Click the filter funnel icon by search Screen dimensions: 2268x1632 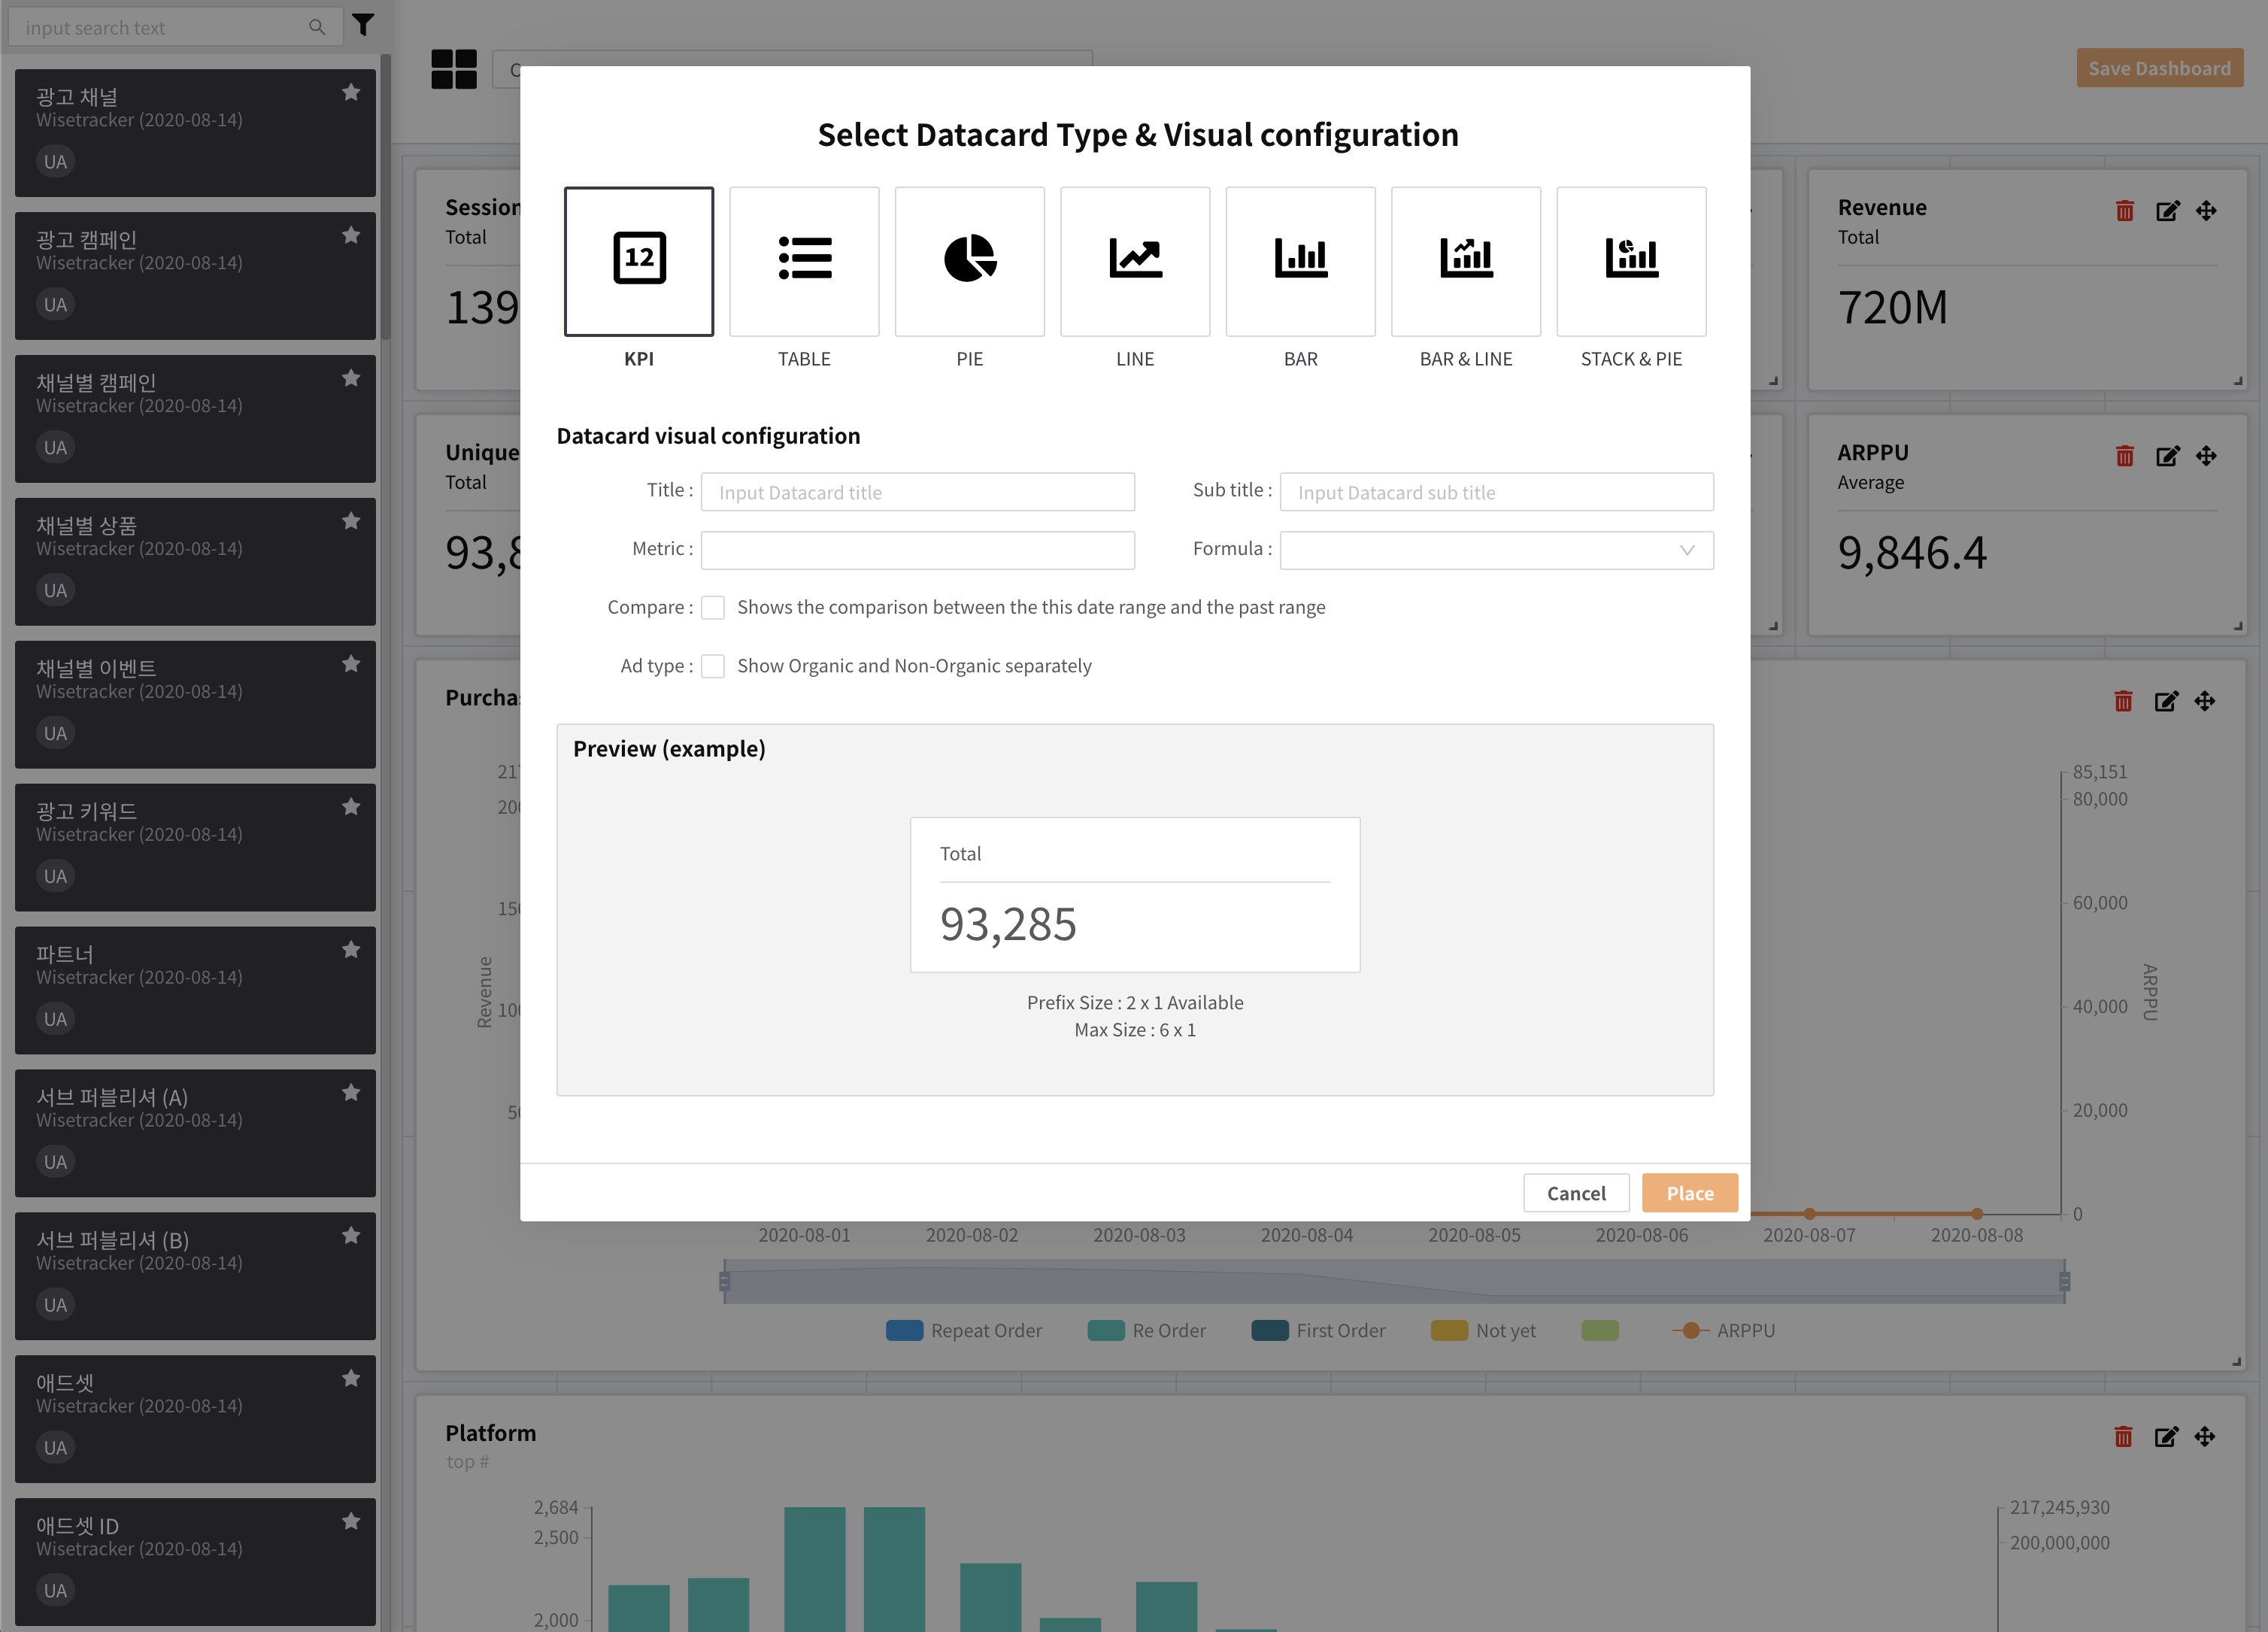click(363, 25)
